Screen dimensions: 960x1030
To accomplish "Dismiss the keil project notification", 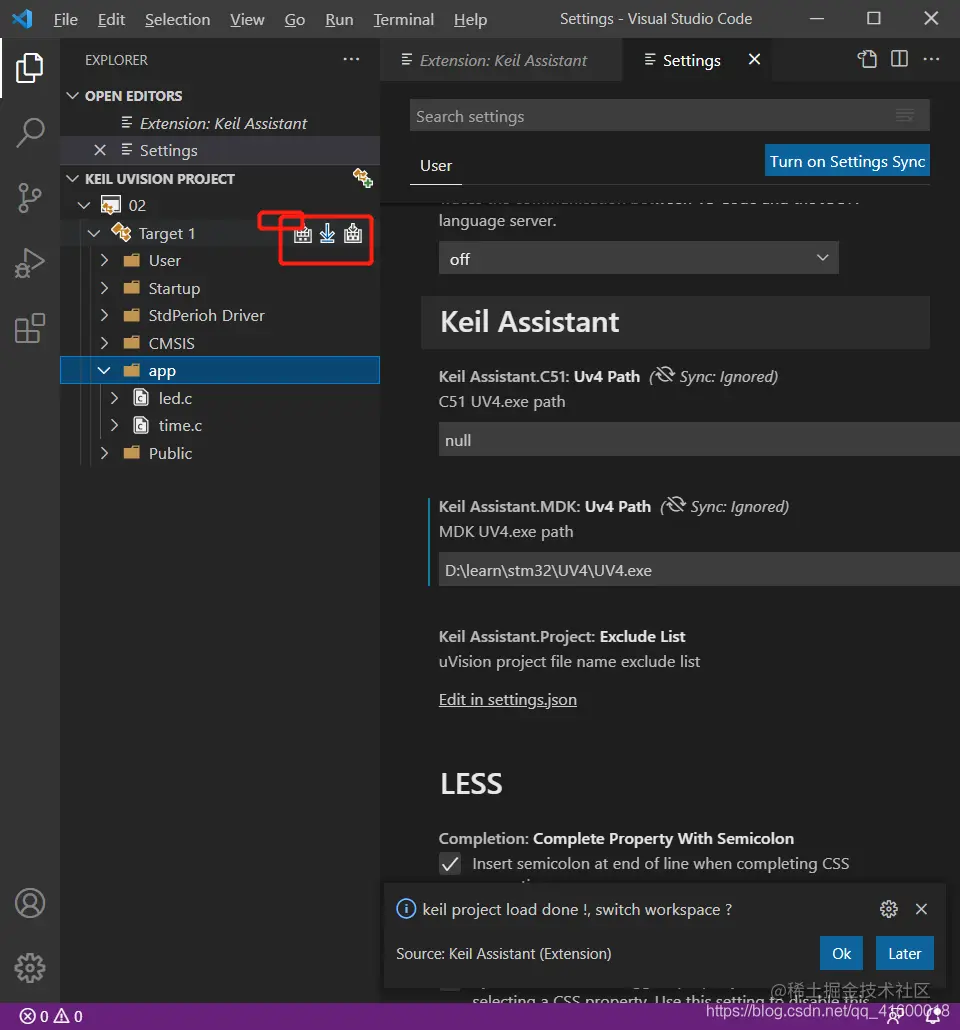I will click(x=921, y=909).
